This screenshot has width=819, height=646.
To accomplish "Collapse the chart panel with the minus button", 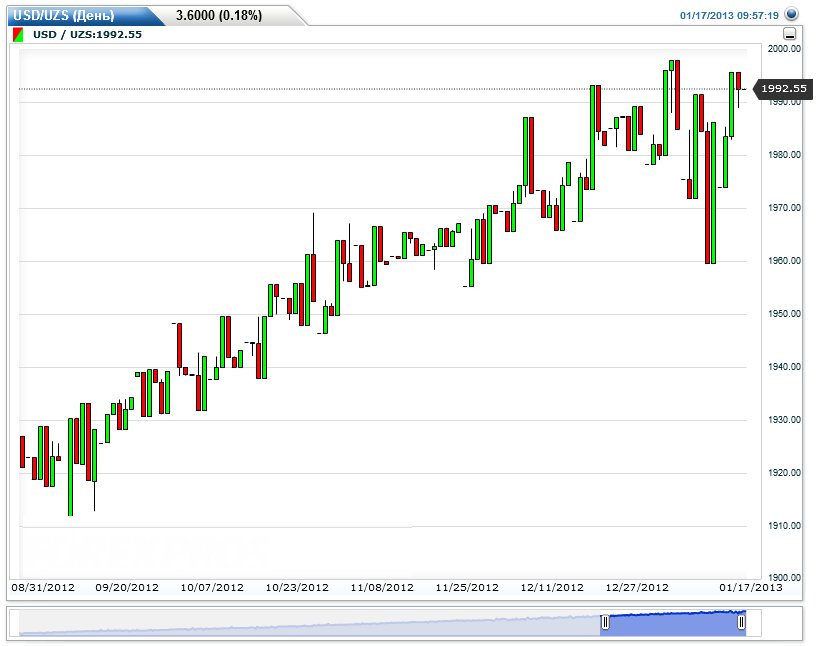I will tap(790, 34).
